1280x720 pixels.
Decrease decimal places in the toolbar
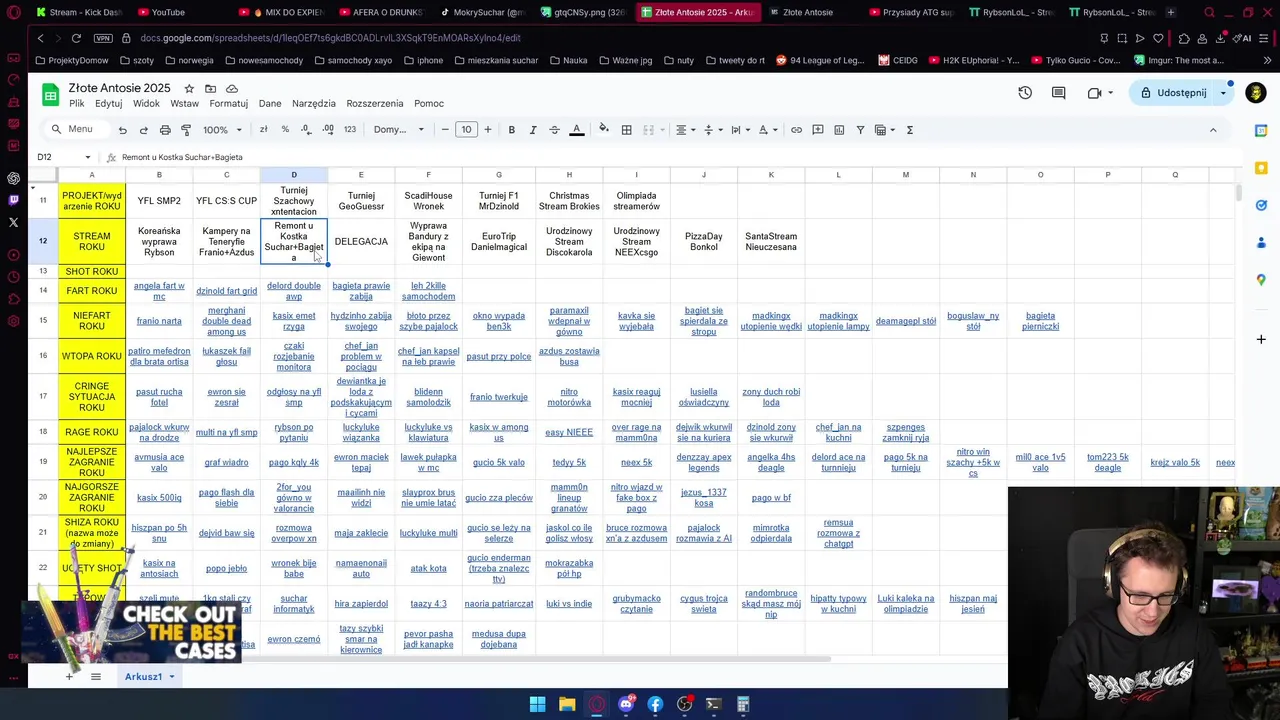(x=306, y=130)
